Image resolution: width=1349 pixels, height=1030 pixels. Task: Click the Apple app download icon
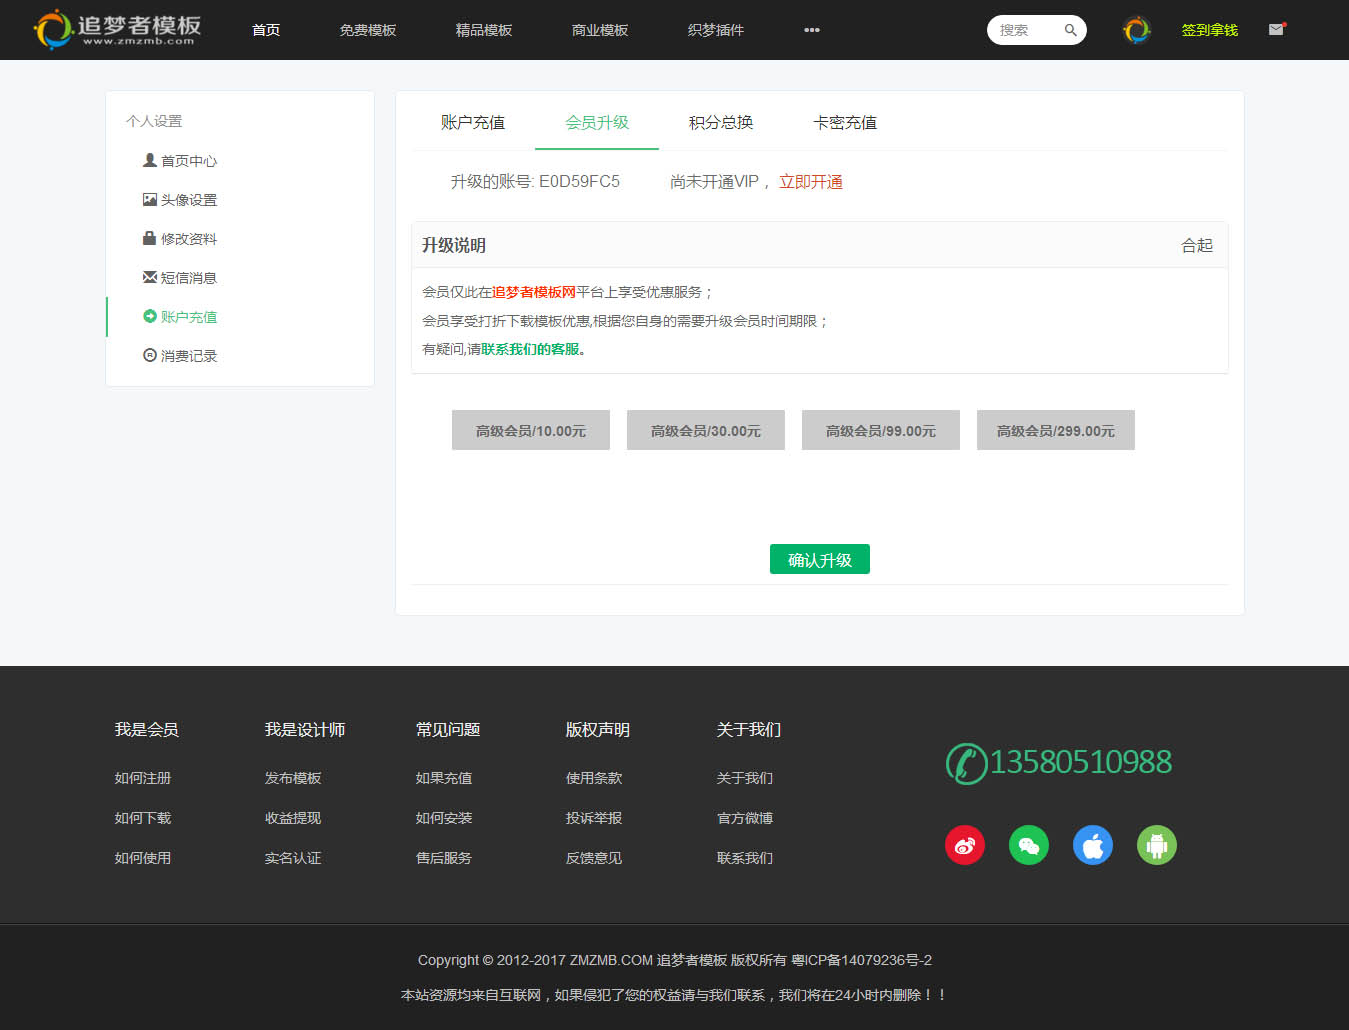(1092, 845)
